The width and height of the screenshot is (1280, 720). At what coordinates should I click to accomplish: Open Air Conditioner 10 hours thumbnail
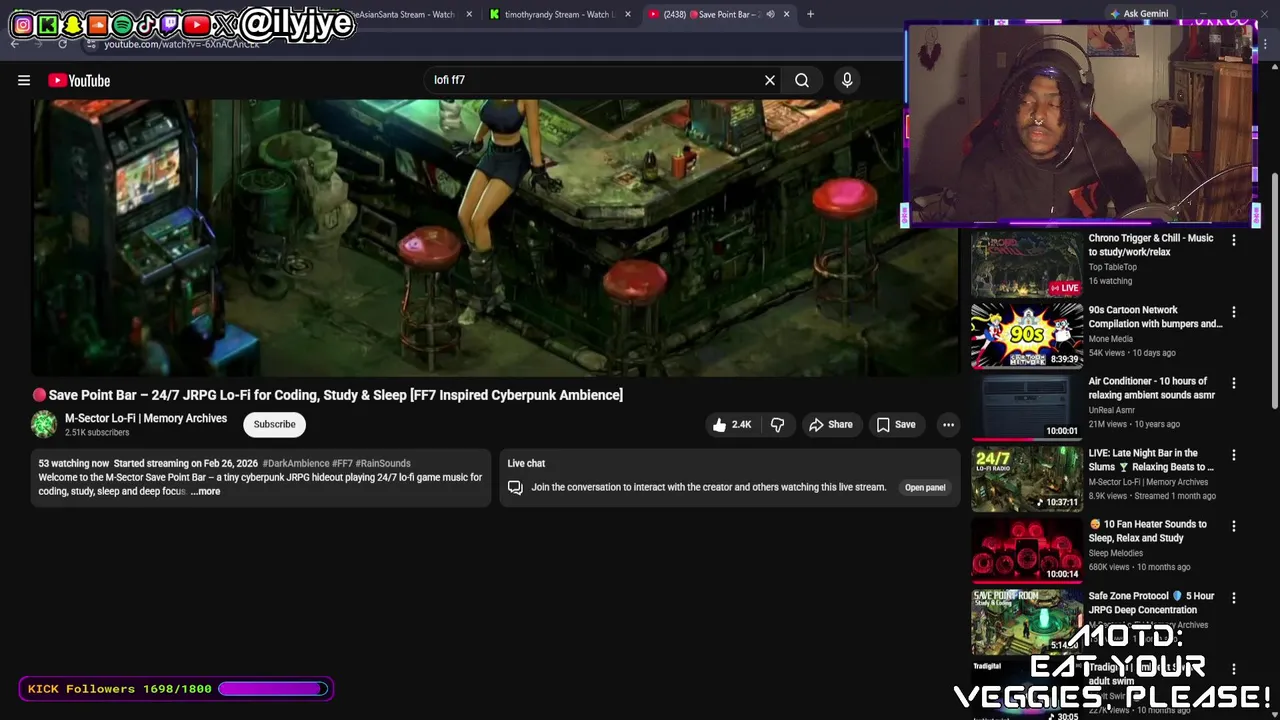click(1027, 407)
